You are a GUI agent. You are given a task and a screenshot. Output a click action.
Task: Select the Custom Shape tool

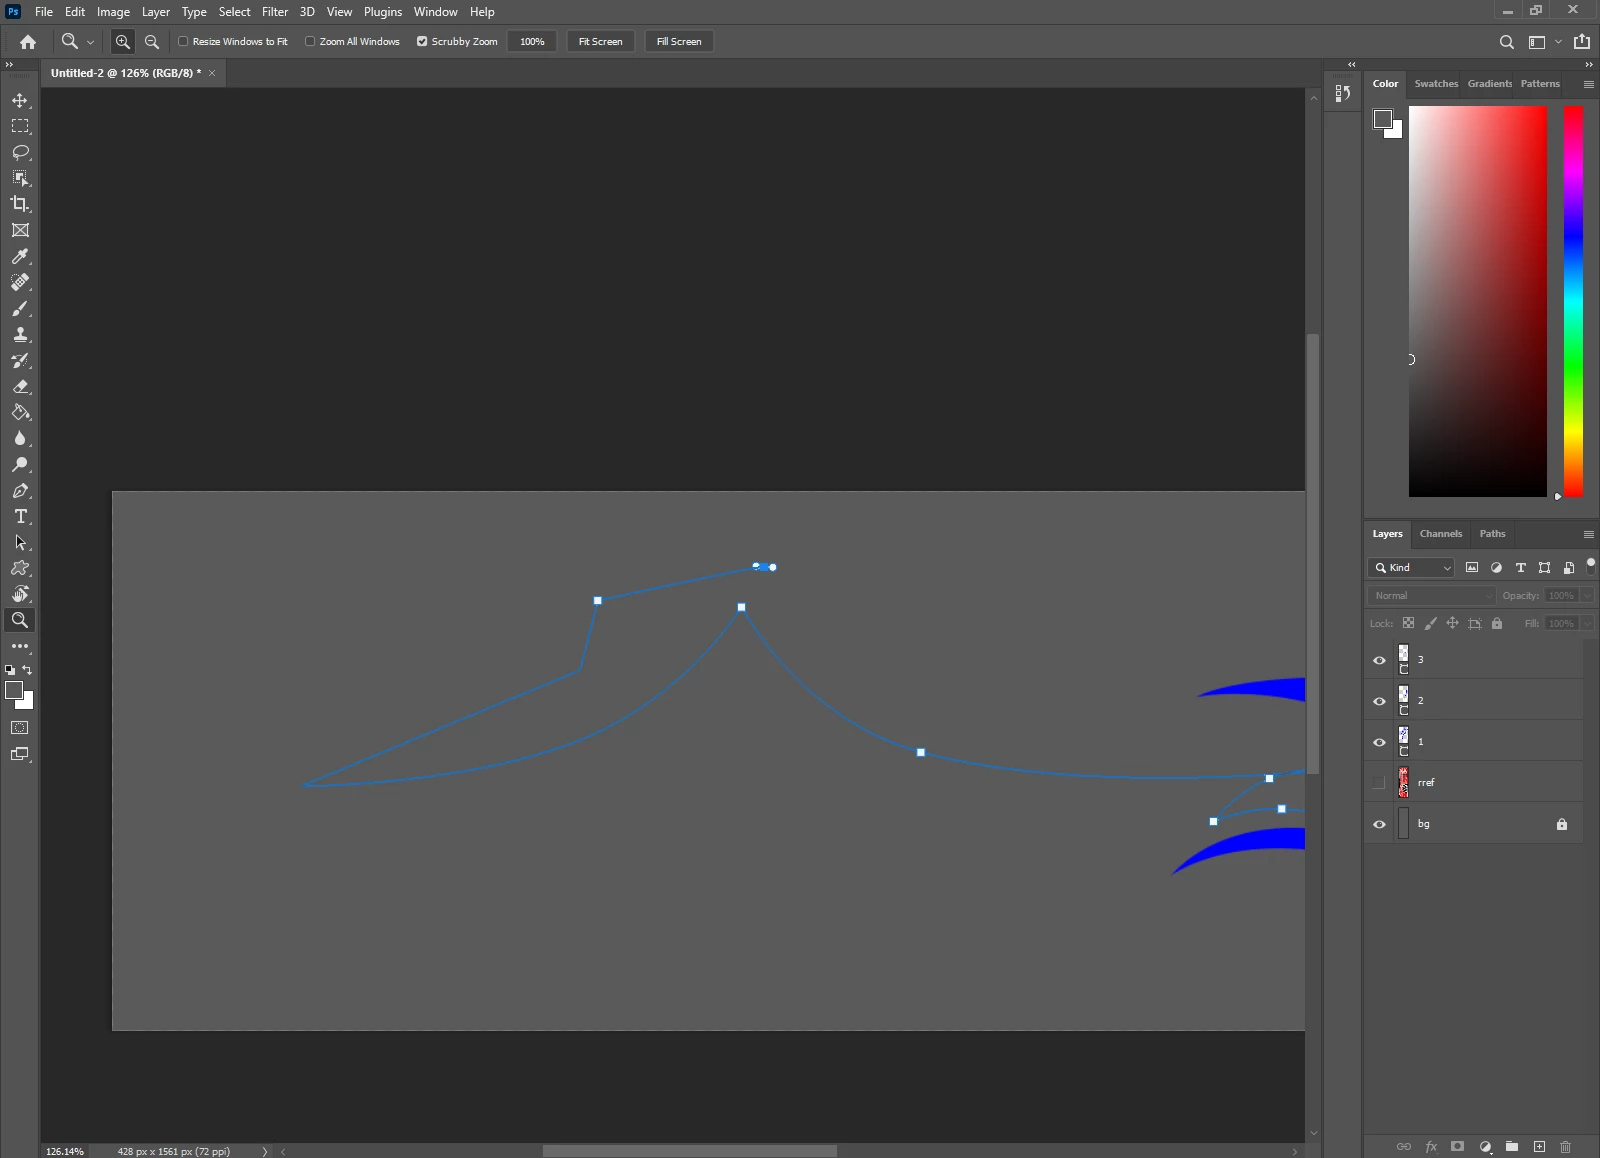tap(20, 568)
